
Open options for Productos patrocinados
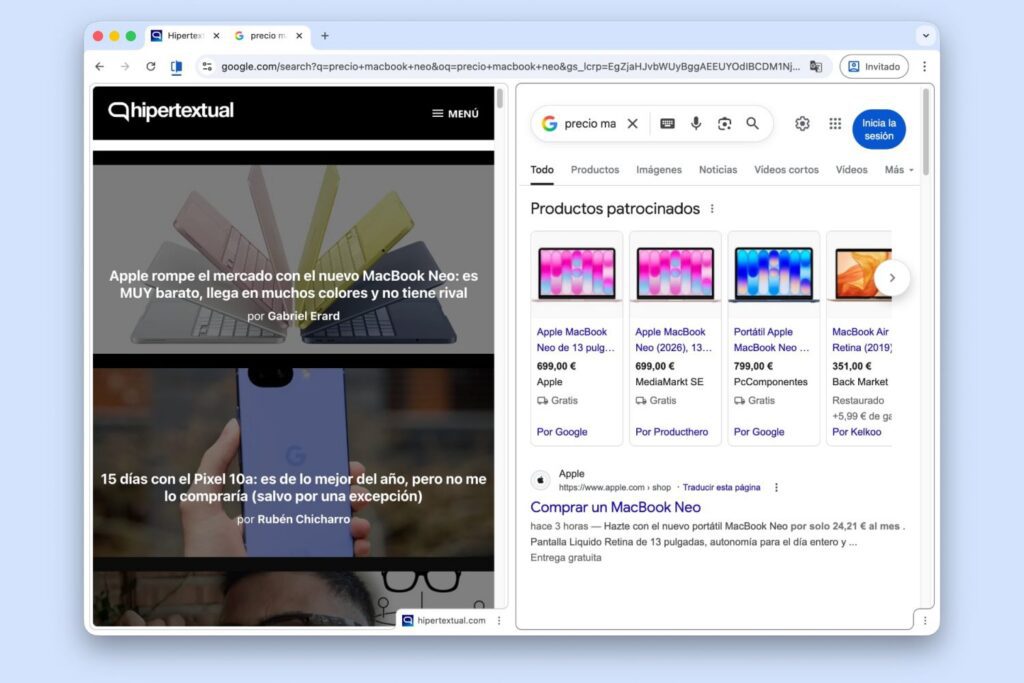pos(713,208)
